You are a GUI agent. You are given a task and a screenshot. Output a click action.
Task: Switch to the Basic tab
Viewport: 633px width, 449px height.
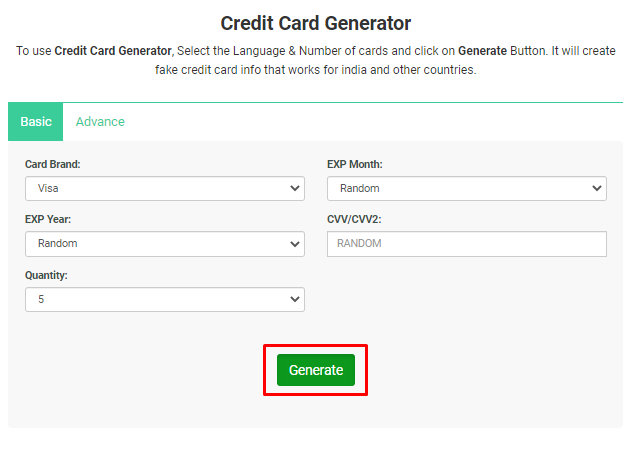36,122
